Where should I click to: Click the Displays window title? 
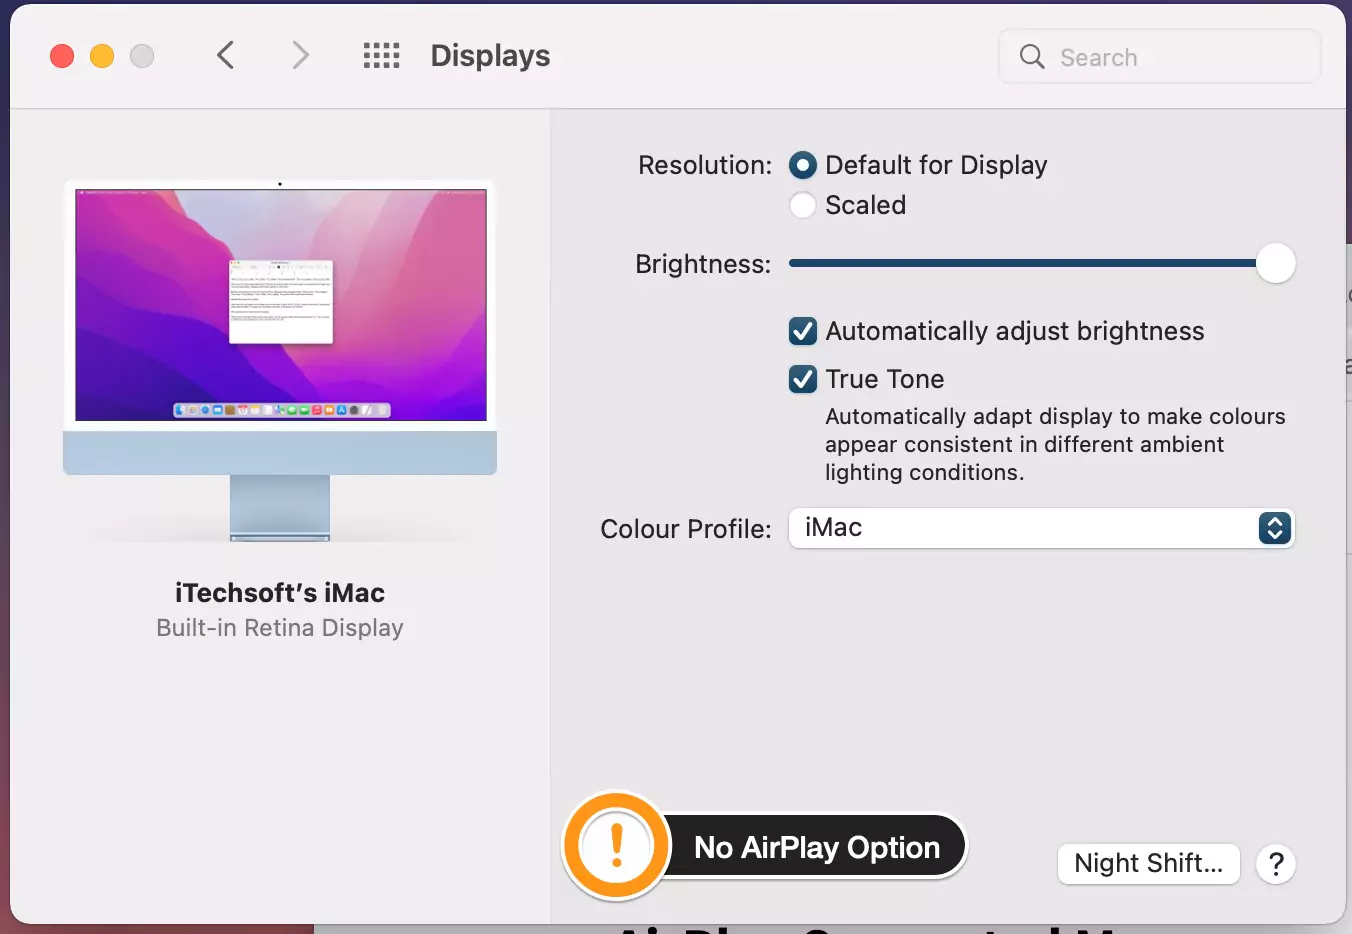[490, 56]
